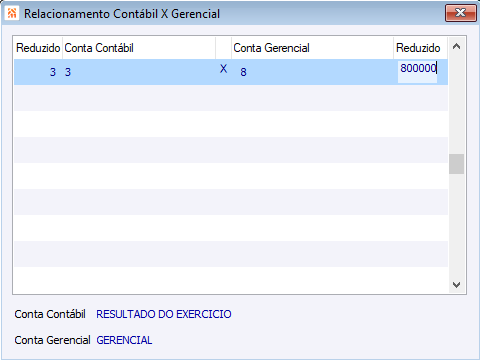Image resolution: width=480 pixels, height=360 pixels.
Task: Click the Reduzido field containing 800000
Action: tap(418, 71)
